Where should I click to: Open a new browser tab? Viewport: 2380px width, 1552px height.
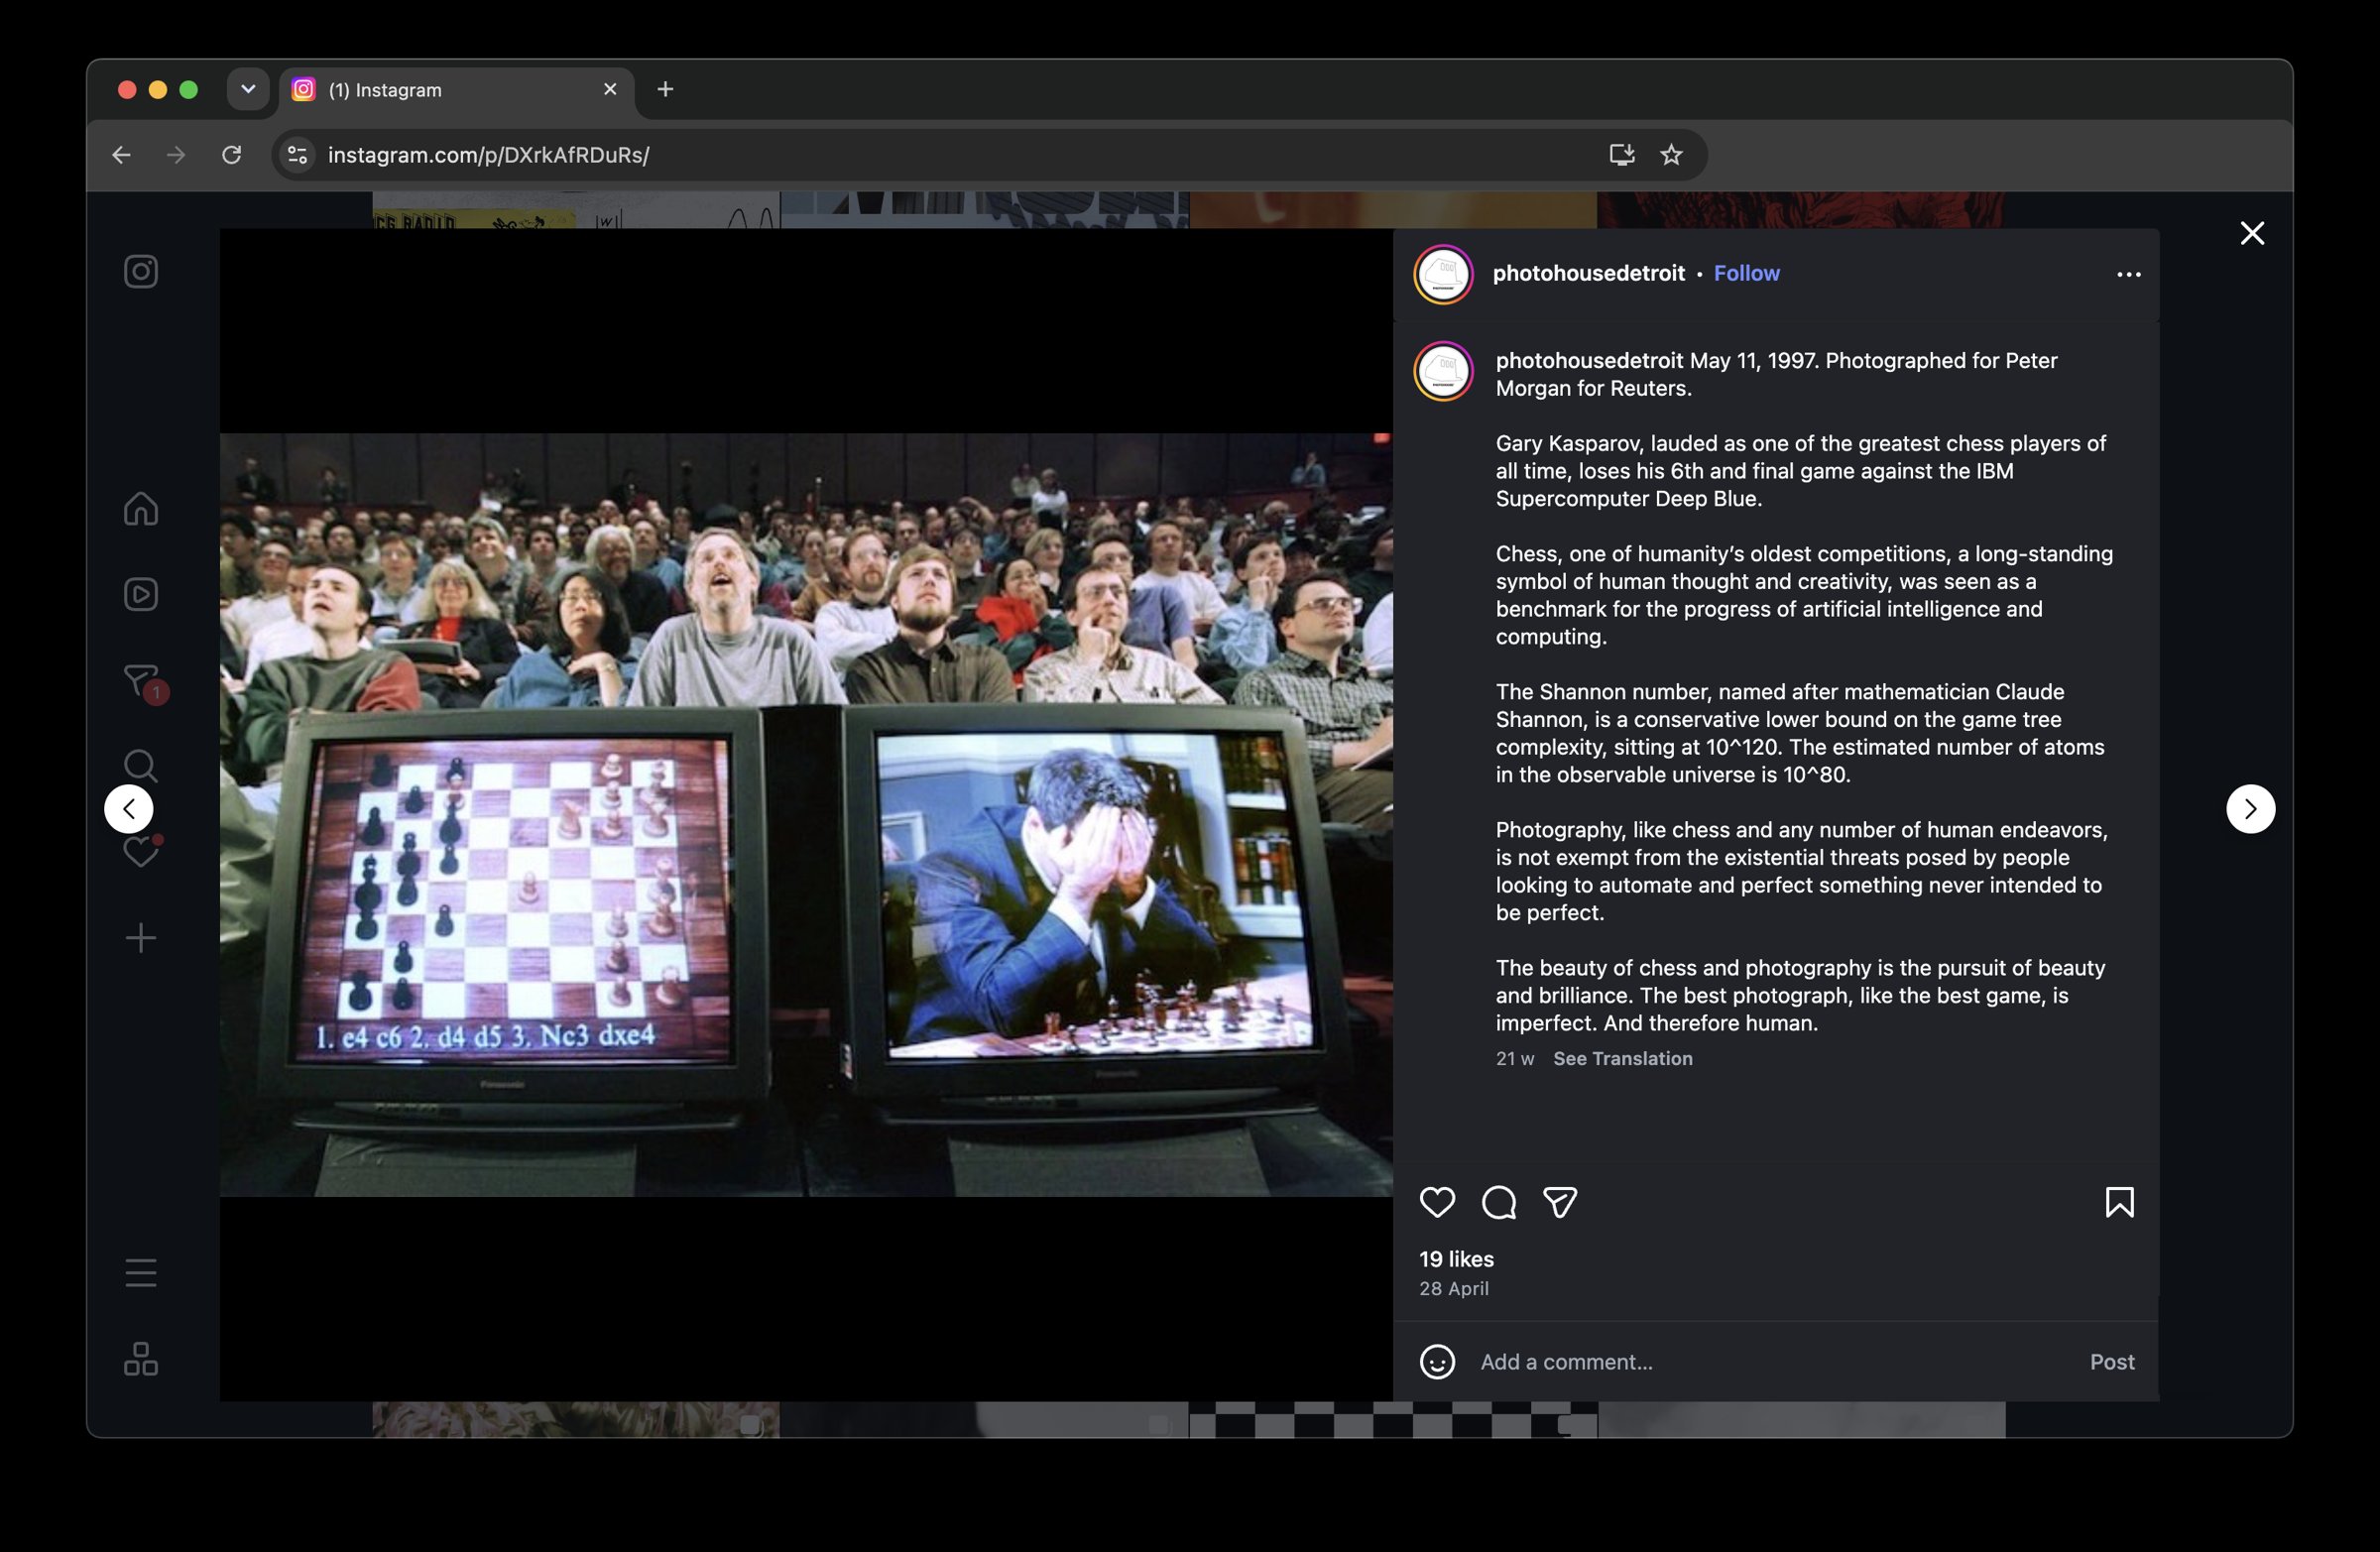point(665,89)
